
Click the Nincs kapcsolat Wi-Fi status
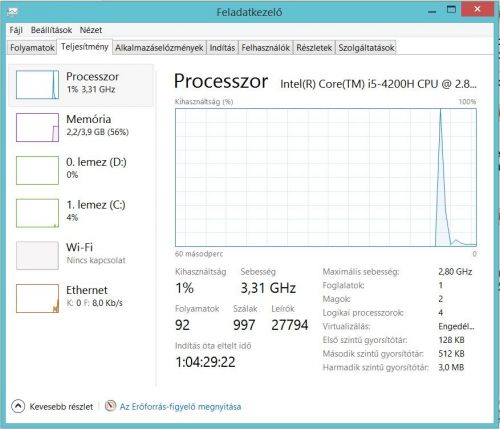(x=96, y=260)
